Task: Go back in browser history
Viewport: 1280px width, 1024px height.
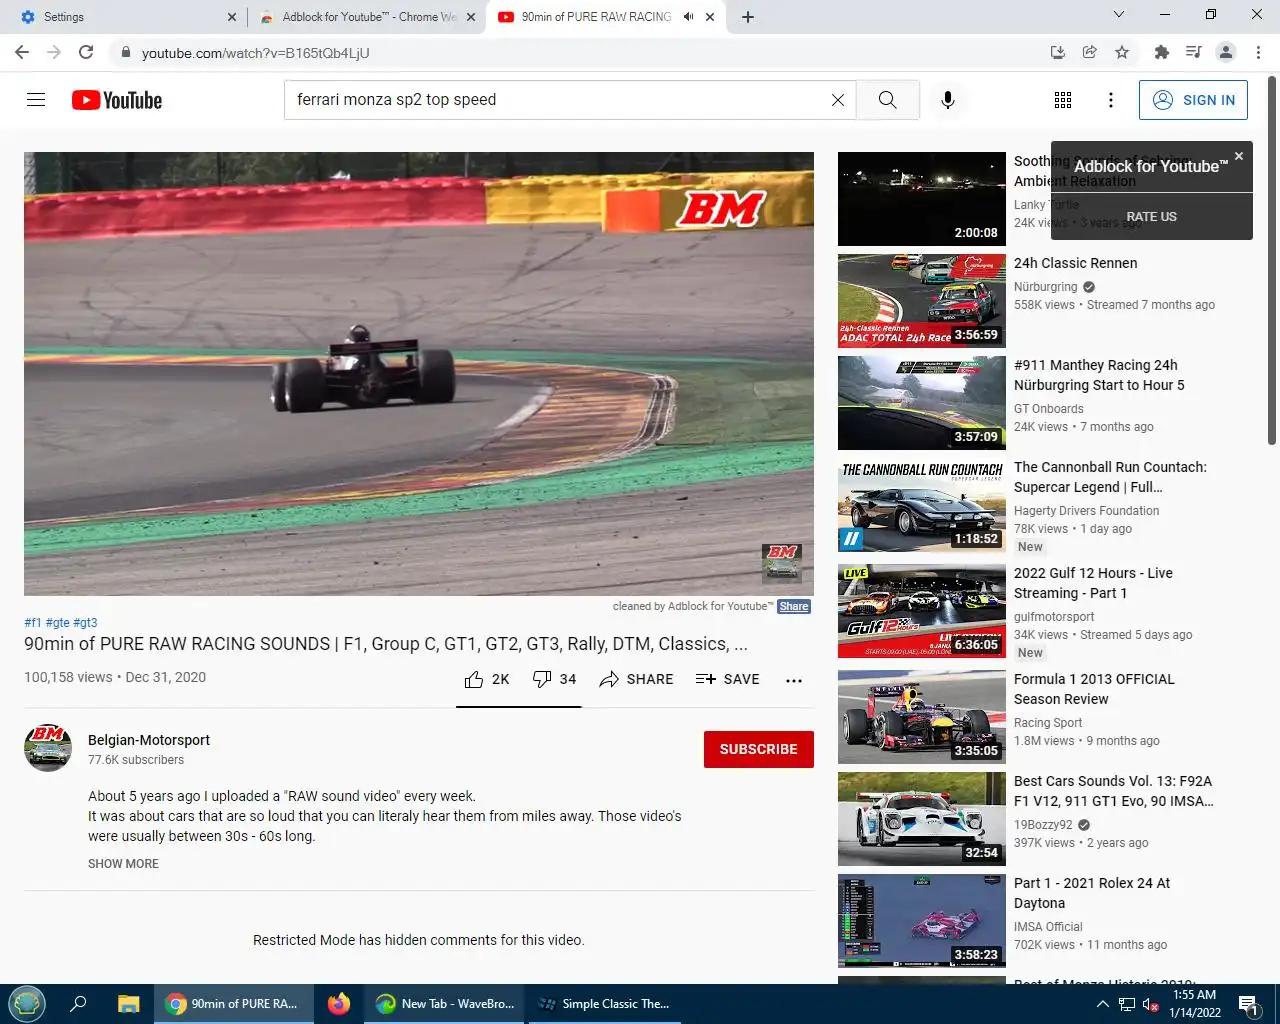Action: pyautogui.click(x=22, y=52)
